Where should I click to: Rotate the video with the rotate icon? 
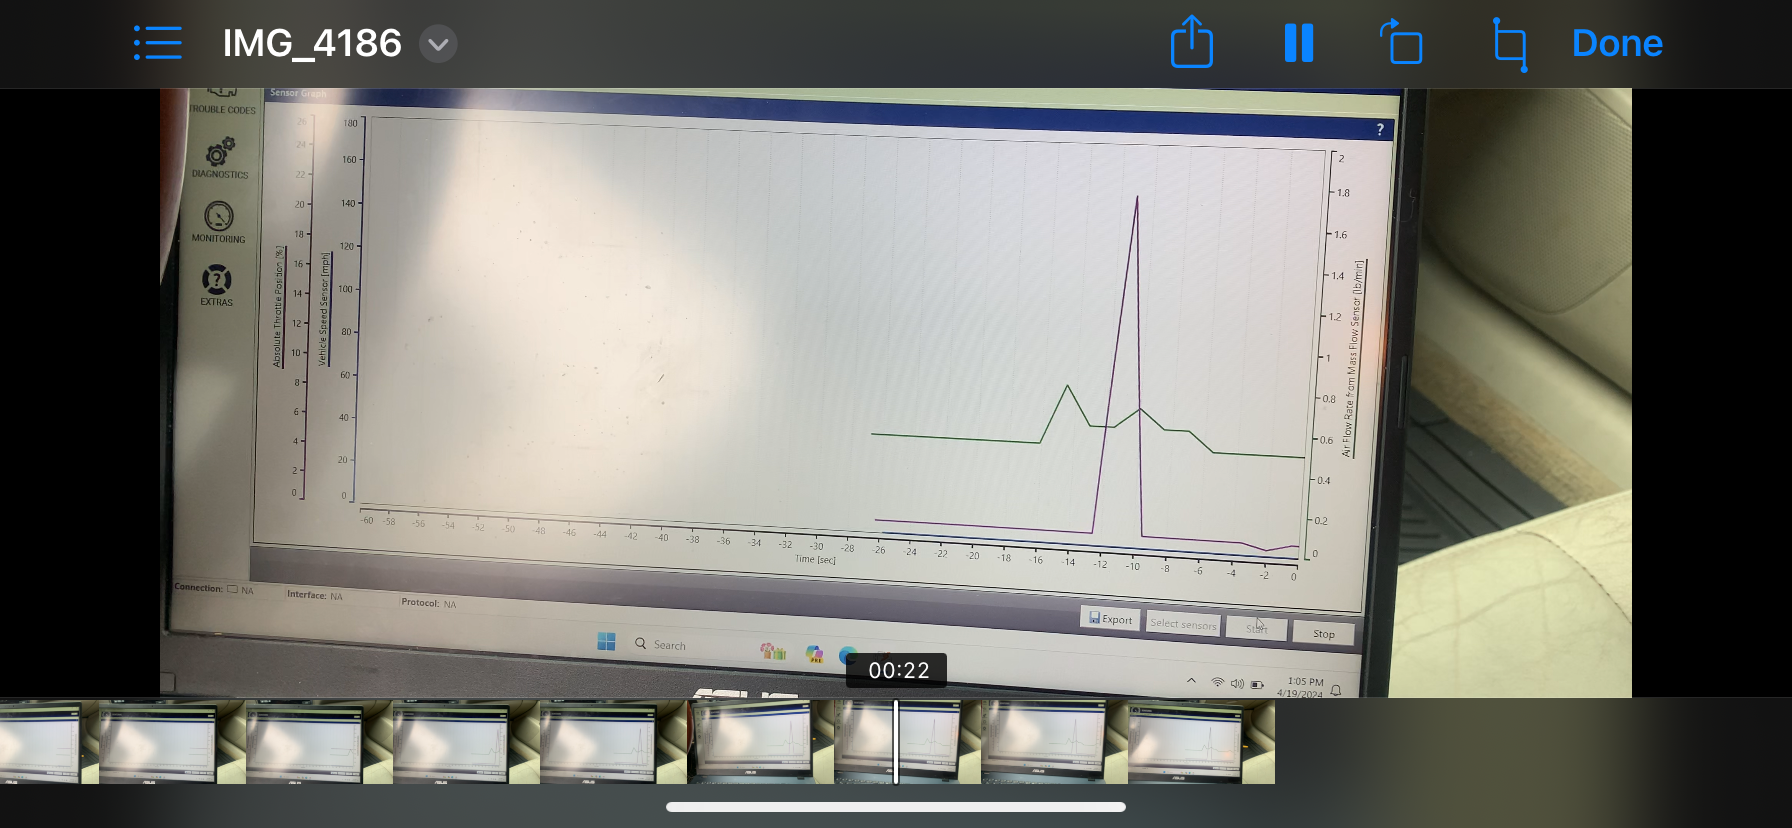click(1401, 43)
